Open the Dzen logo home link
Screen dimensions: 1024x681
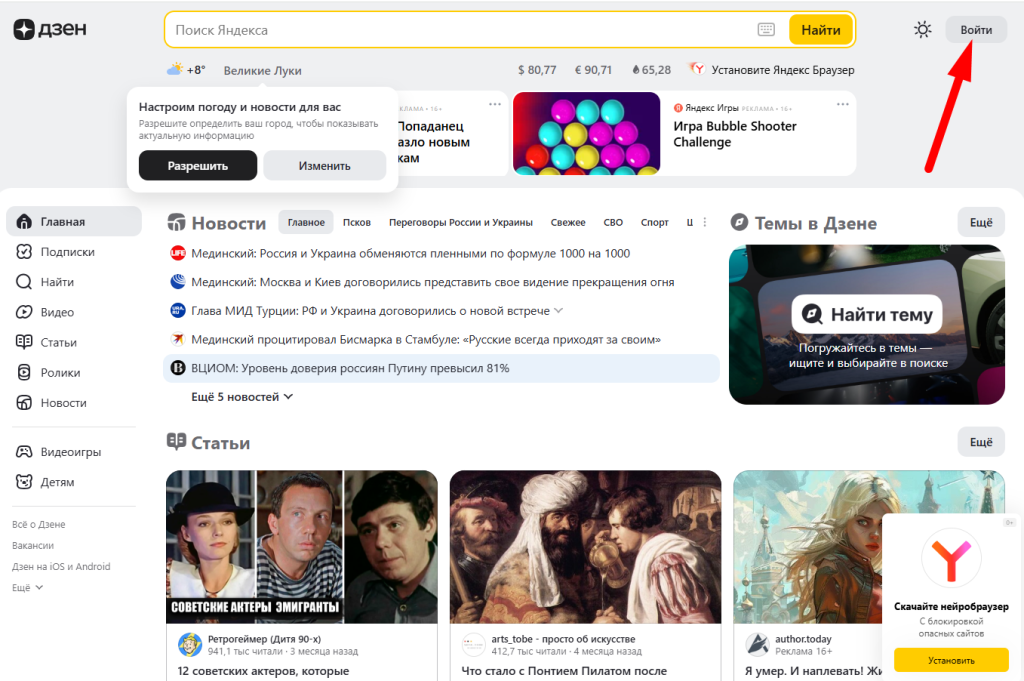point(50,29)
